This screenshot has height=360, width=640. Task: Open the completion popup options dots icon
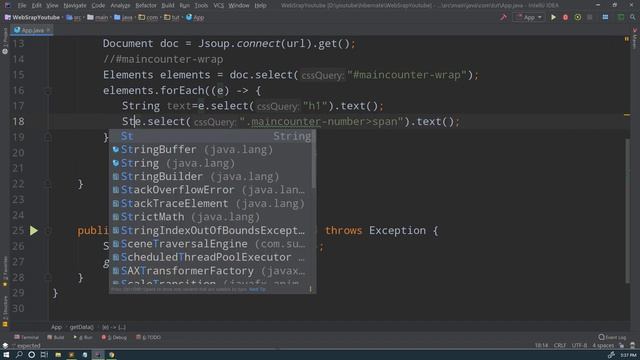click(311, 289)
